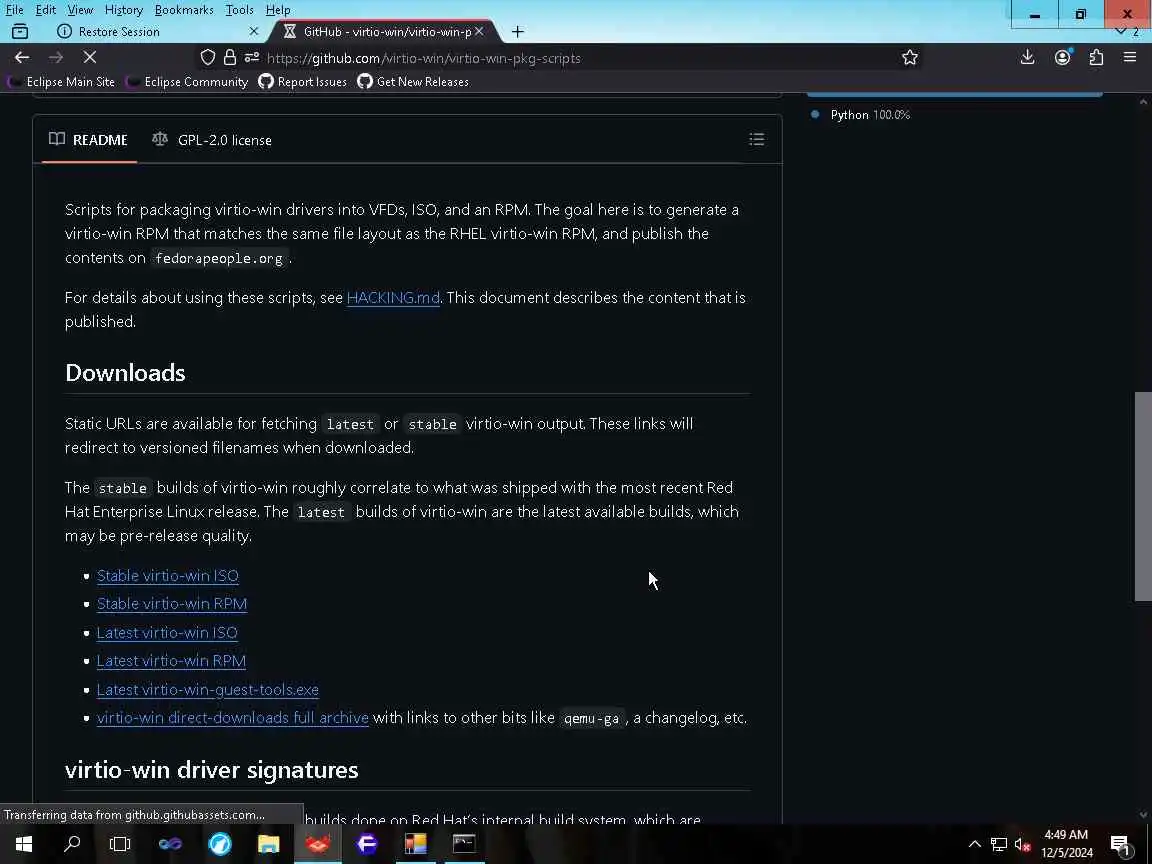Image resolution: width=1152 pixels, height=864 pixels.
Task: Switch to the README tab
Action: tap(89, 140)
